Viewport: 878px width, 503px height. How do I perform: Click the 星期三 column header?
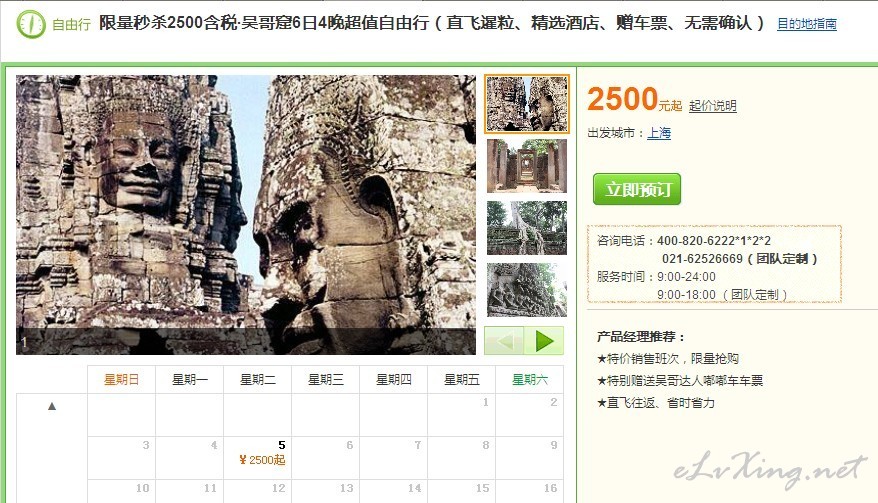[325, 380]
